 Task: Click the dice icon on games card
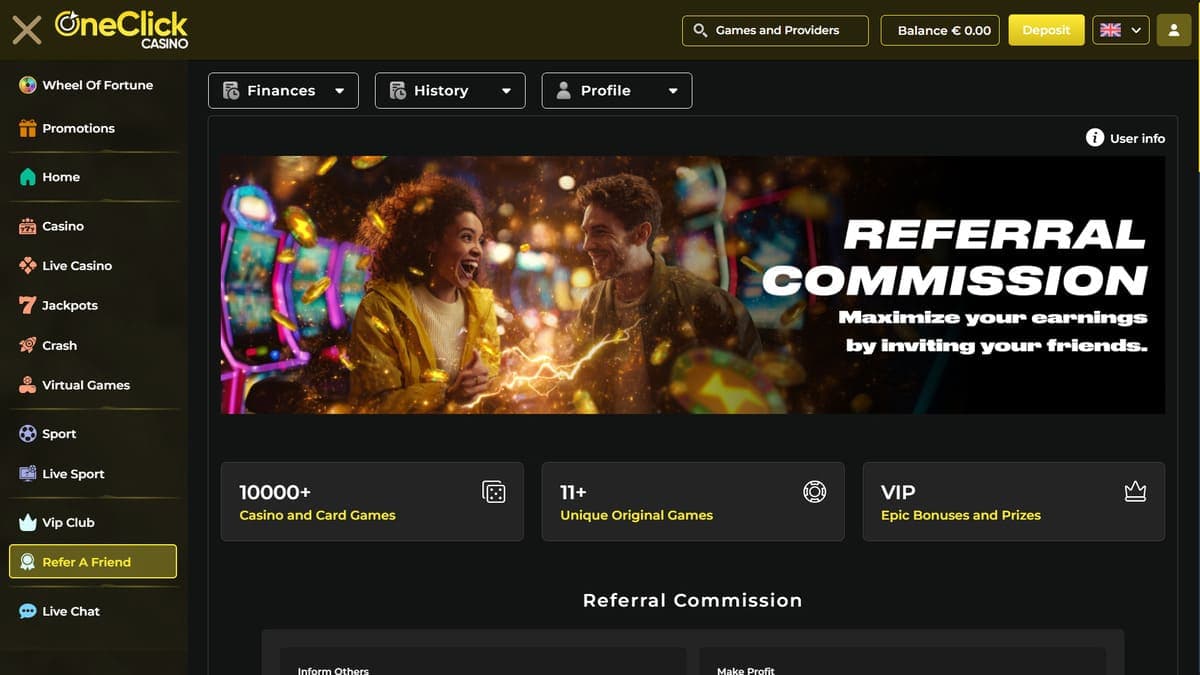[x=494, y=492]
